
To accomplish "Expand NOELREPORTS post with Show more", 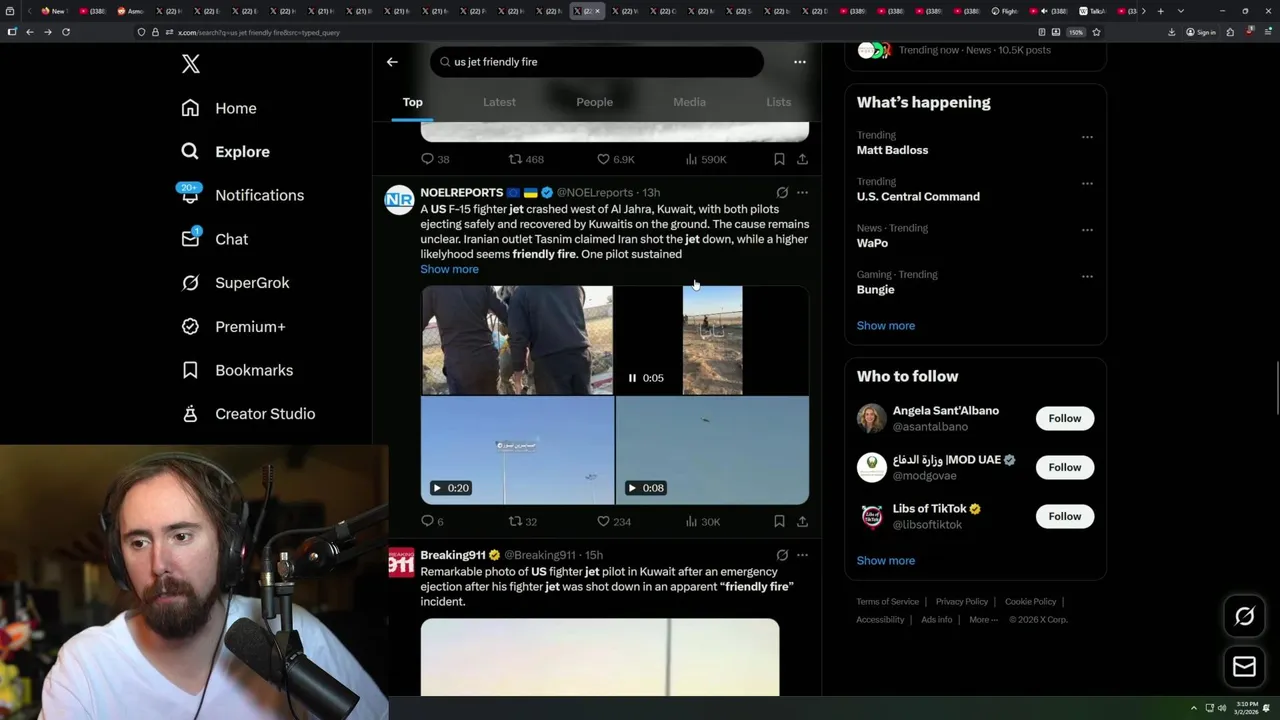I will click(x=449, y=269).
